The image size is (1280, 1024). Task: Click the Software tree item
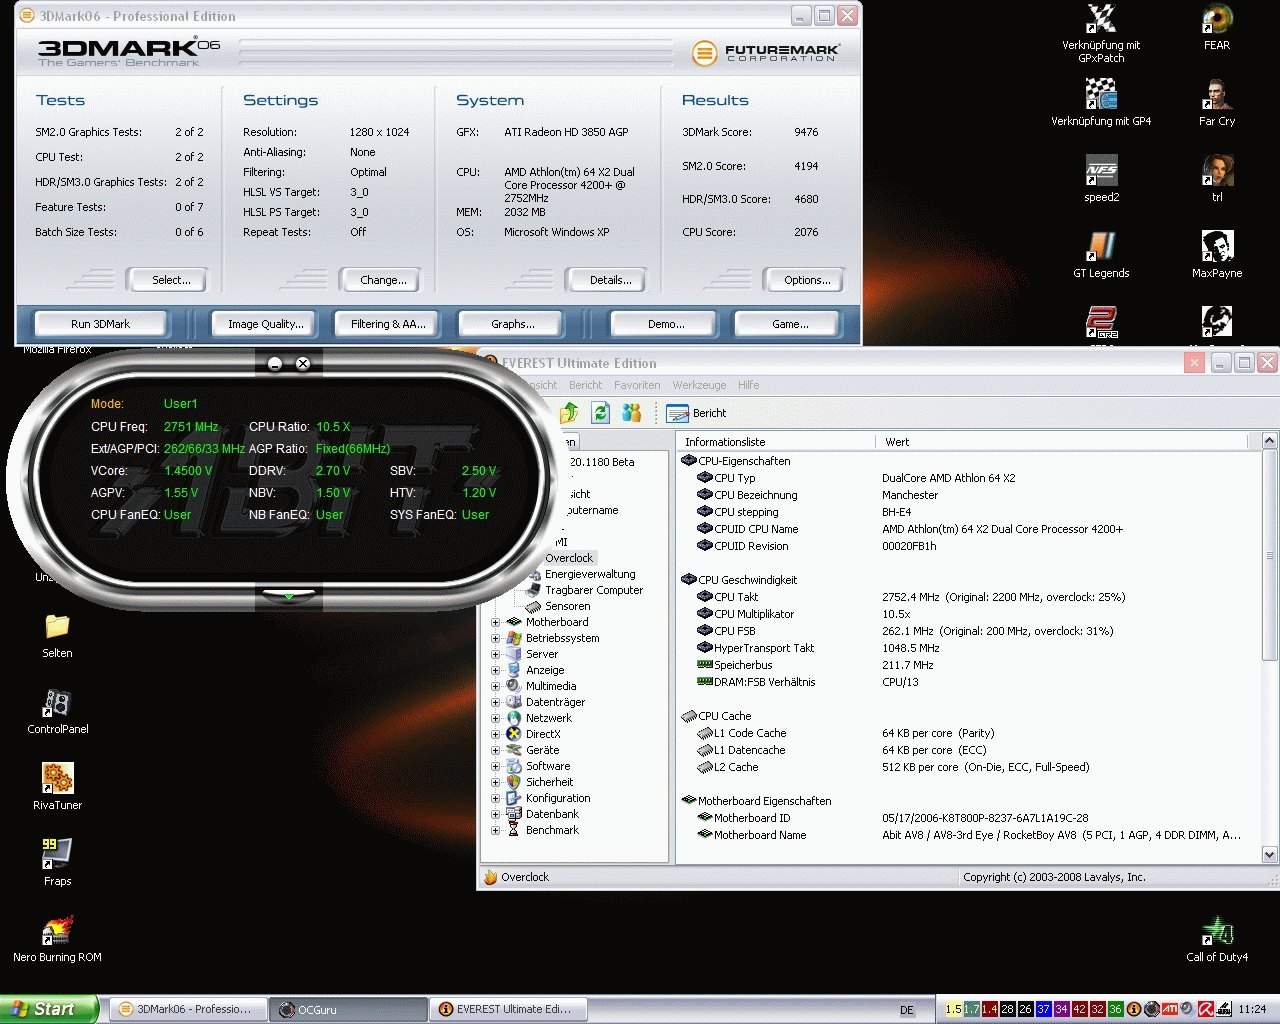tap(548, 766)
